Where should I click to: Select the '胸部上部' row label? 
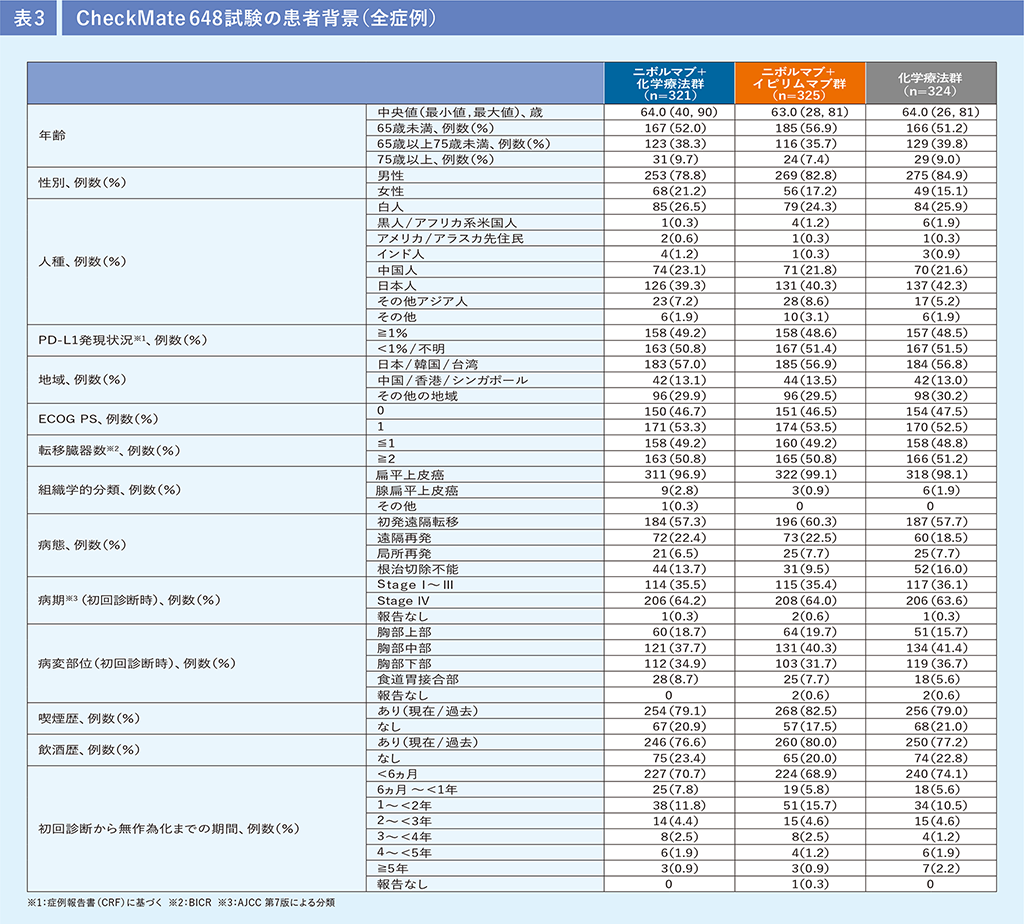click(x=404, y=632)
